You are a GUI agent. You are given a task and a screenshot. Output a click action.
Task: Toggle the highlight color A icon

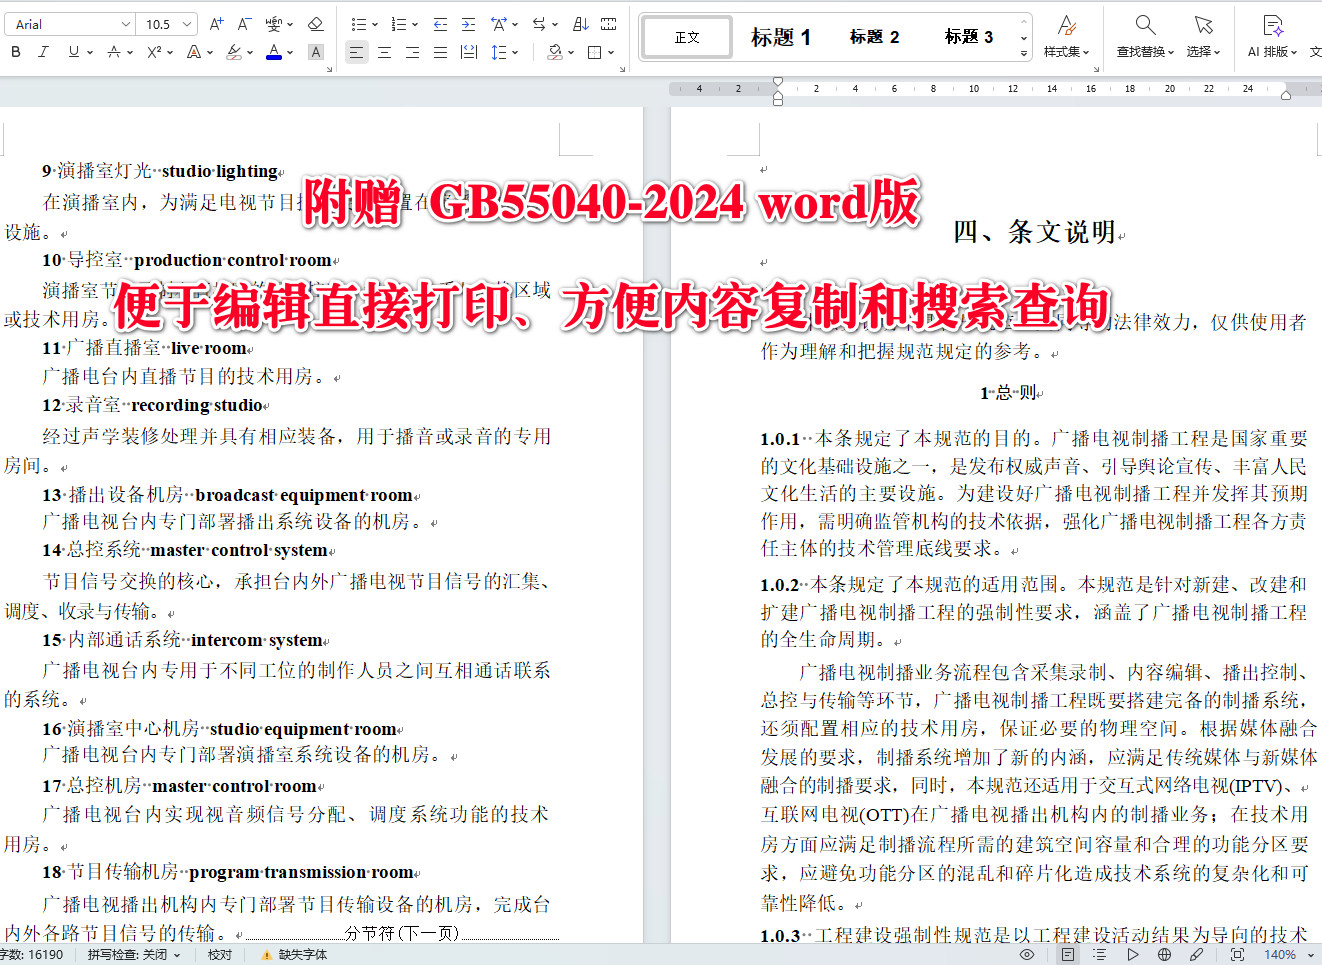click(x=315, y=52)
